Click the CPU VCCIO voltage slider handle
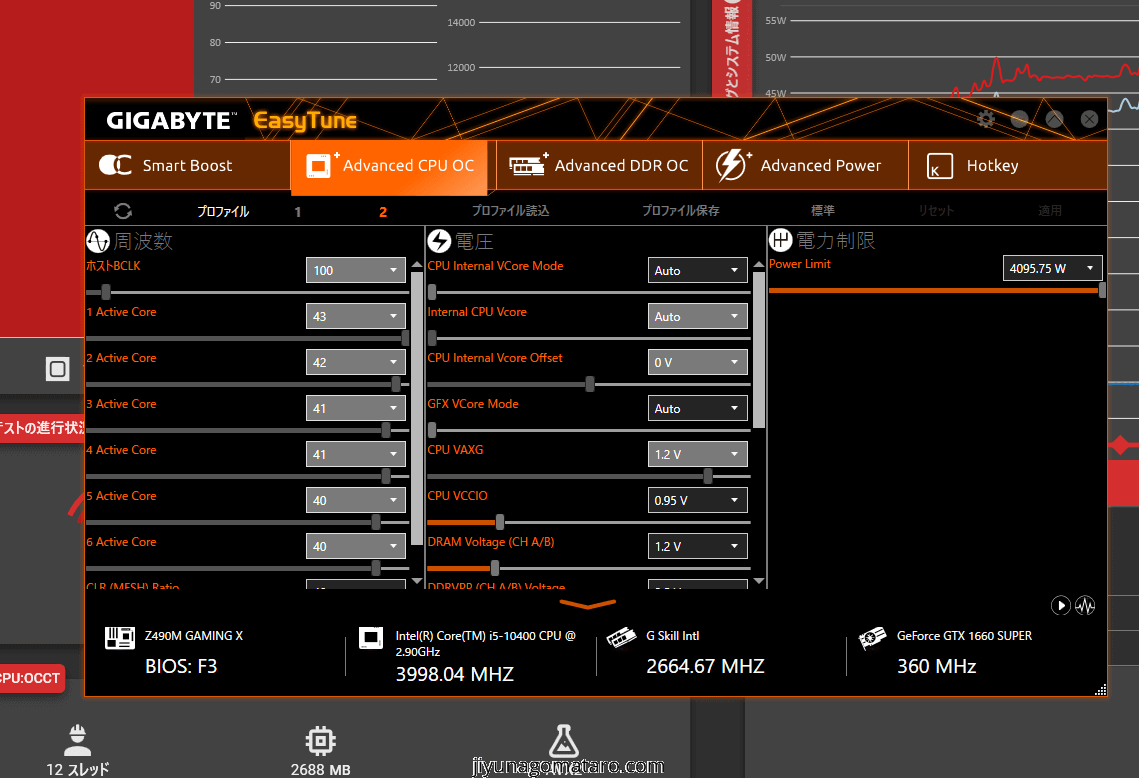This screenshot has width=1139, height=778. point(500,522)
